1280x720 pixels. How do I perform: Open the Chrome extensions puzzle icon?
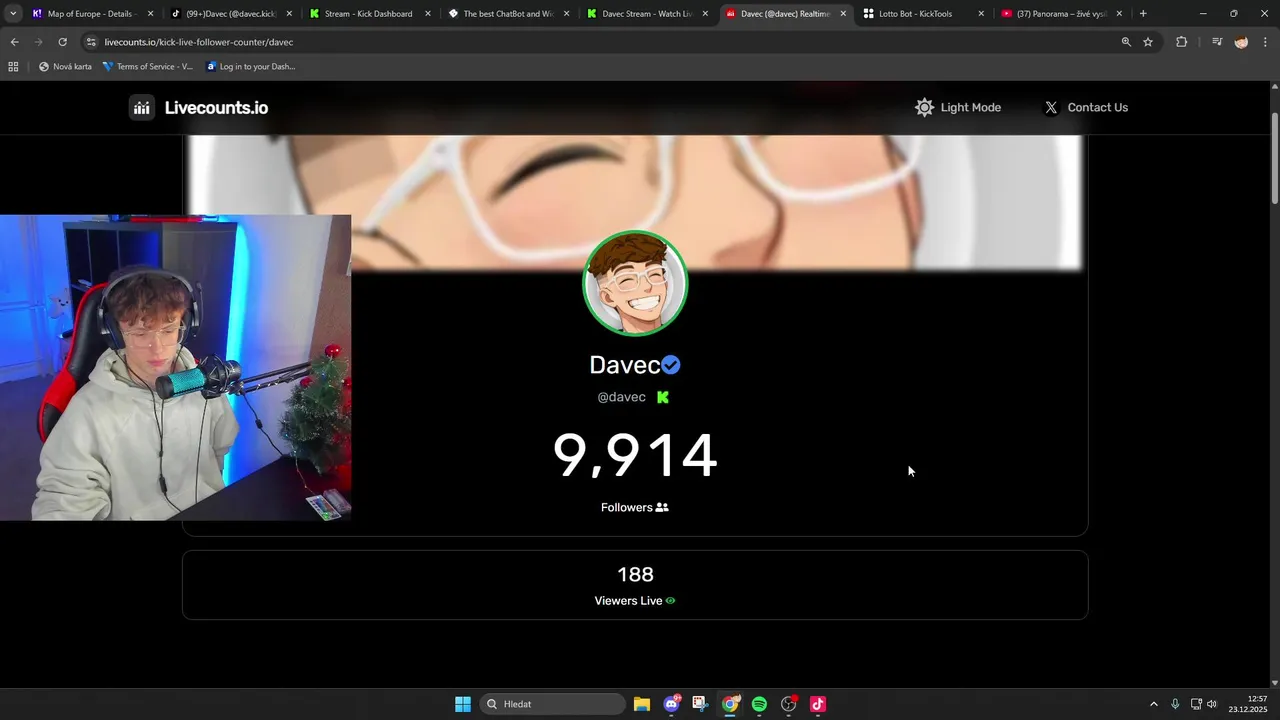click(x=1182, y=42)
